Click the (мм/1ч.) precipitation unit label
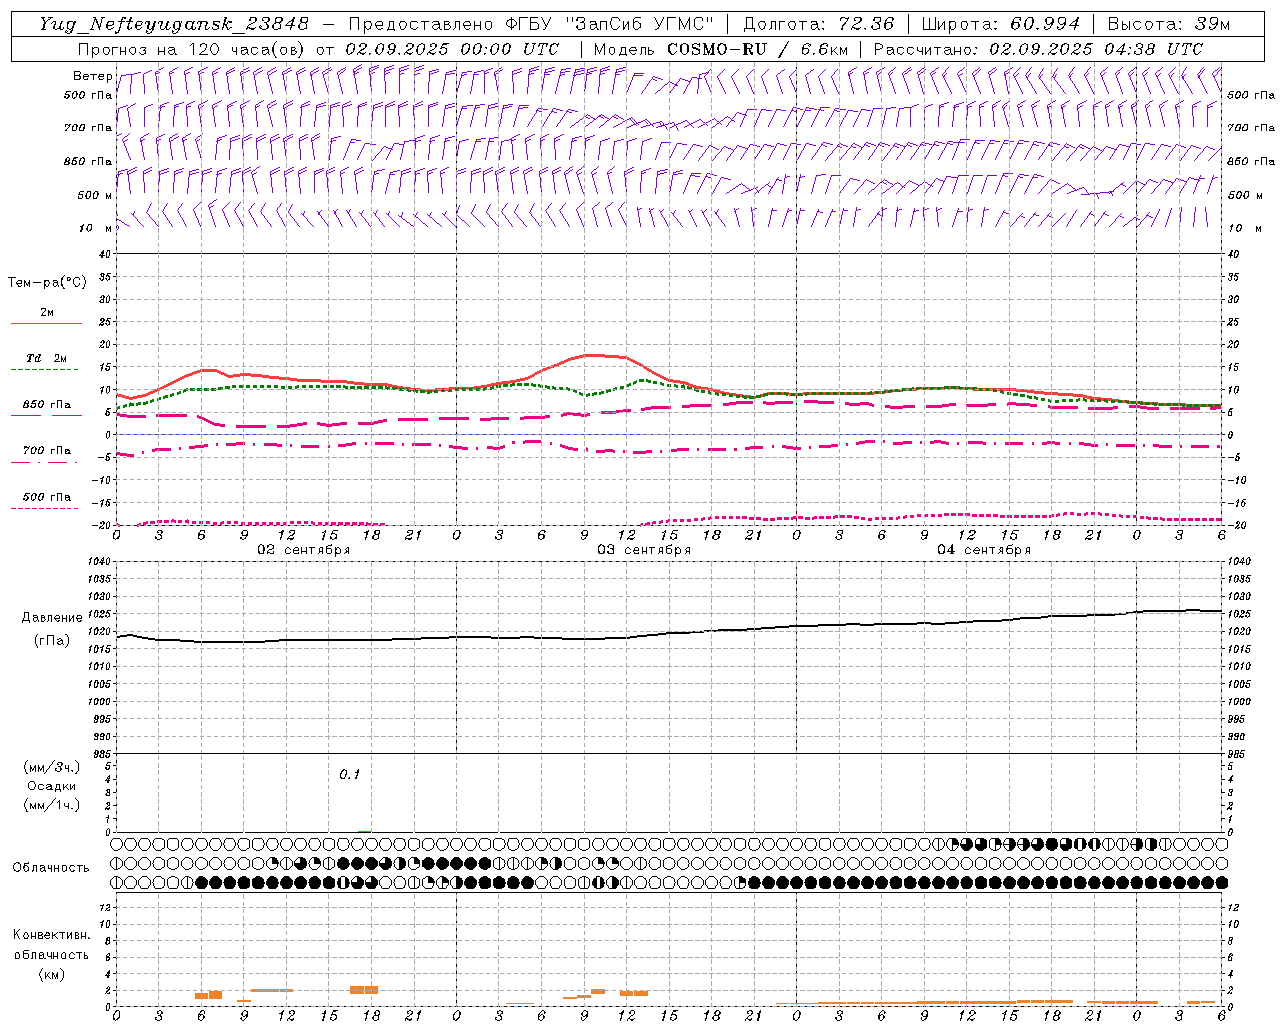Image resolution: width=1280 pixels, height=1024 pixels. coord(52,805)
